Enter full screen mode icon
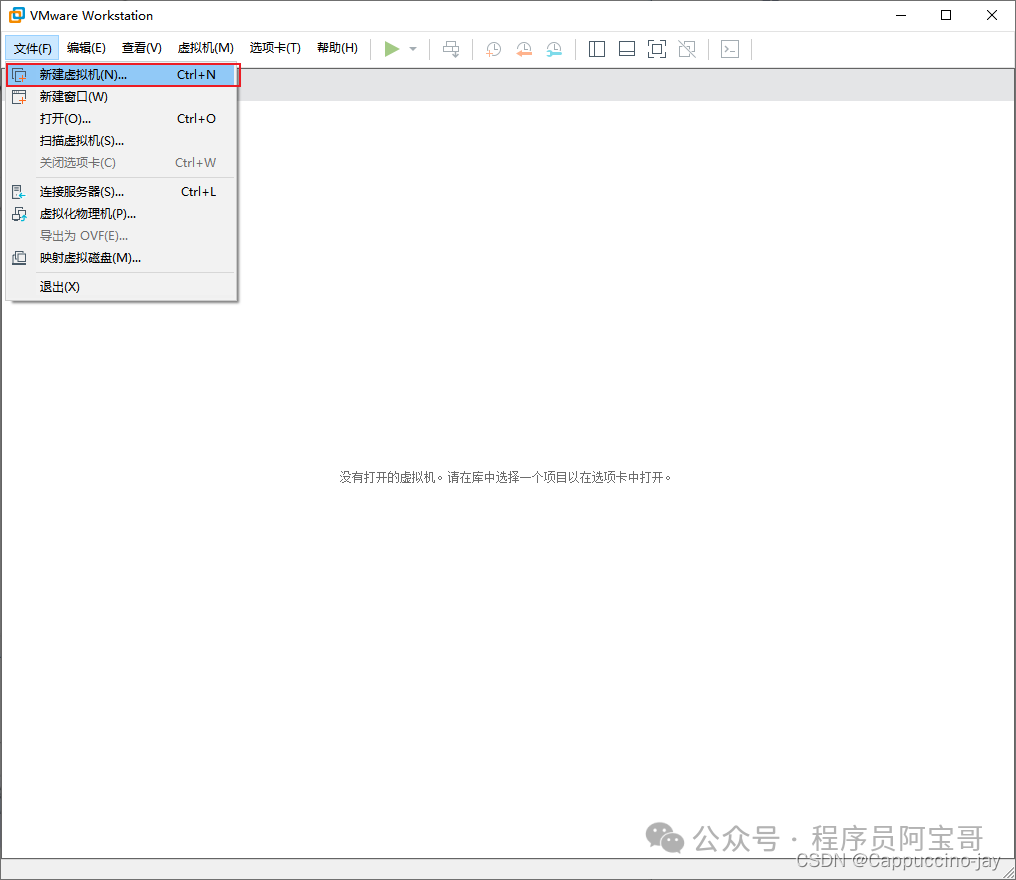This screenshot has height=880, width=1016. 656,49
